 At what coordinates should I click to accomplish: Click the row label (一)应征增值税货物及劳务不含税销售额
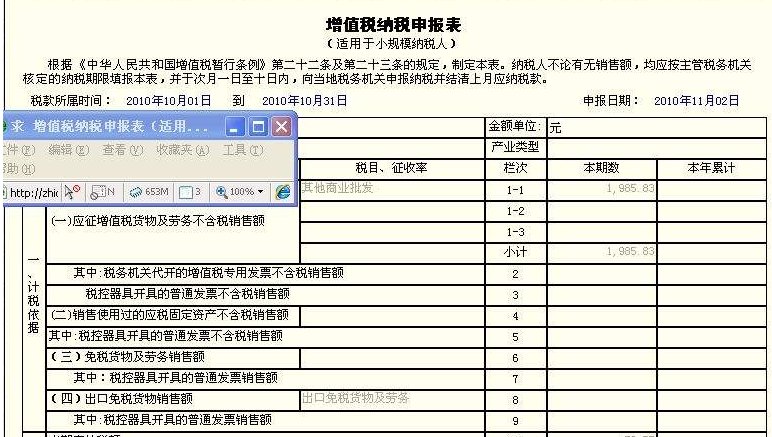coord(158,221)
